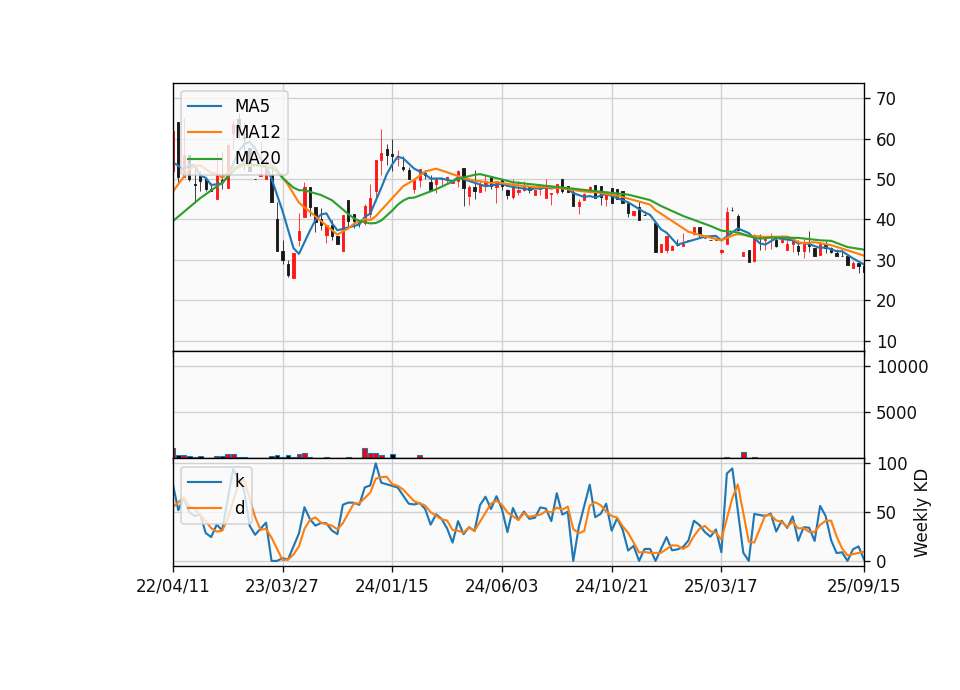Click the k legend label
The image size is (960, 690).
(x=239, y=481)
